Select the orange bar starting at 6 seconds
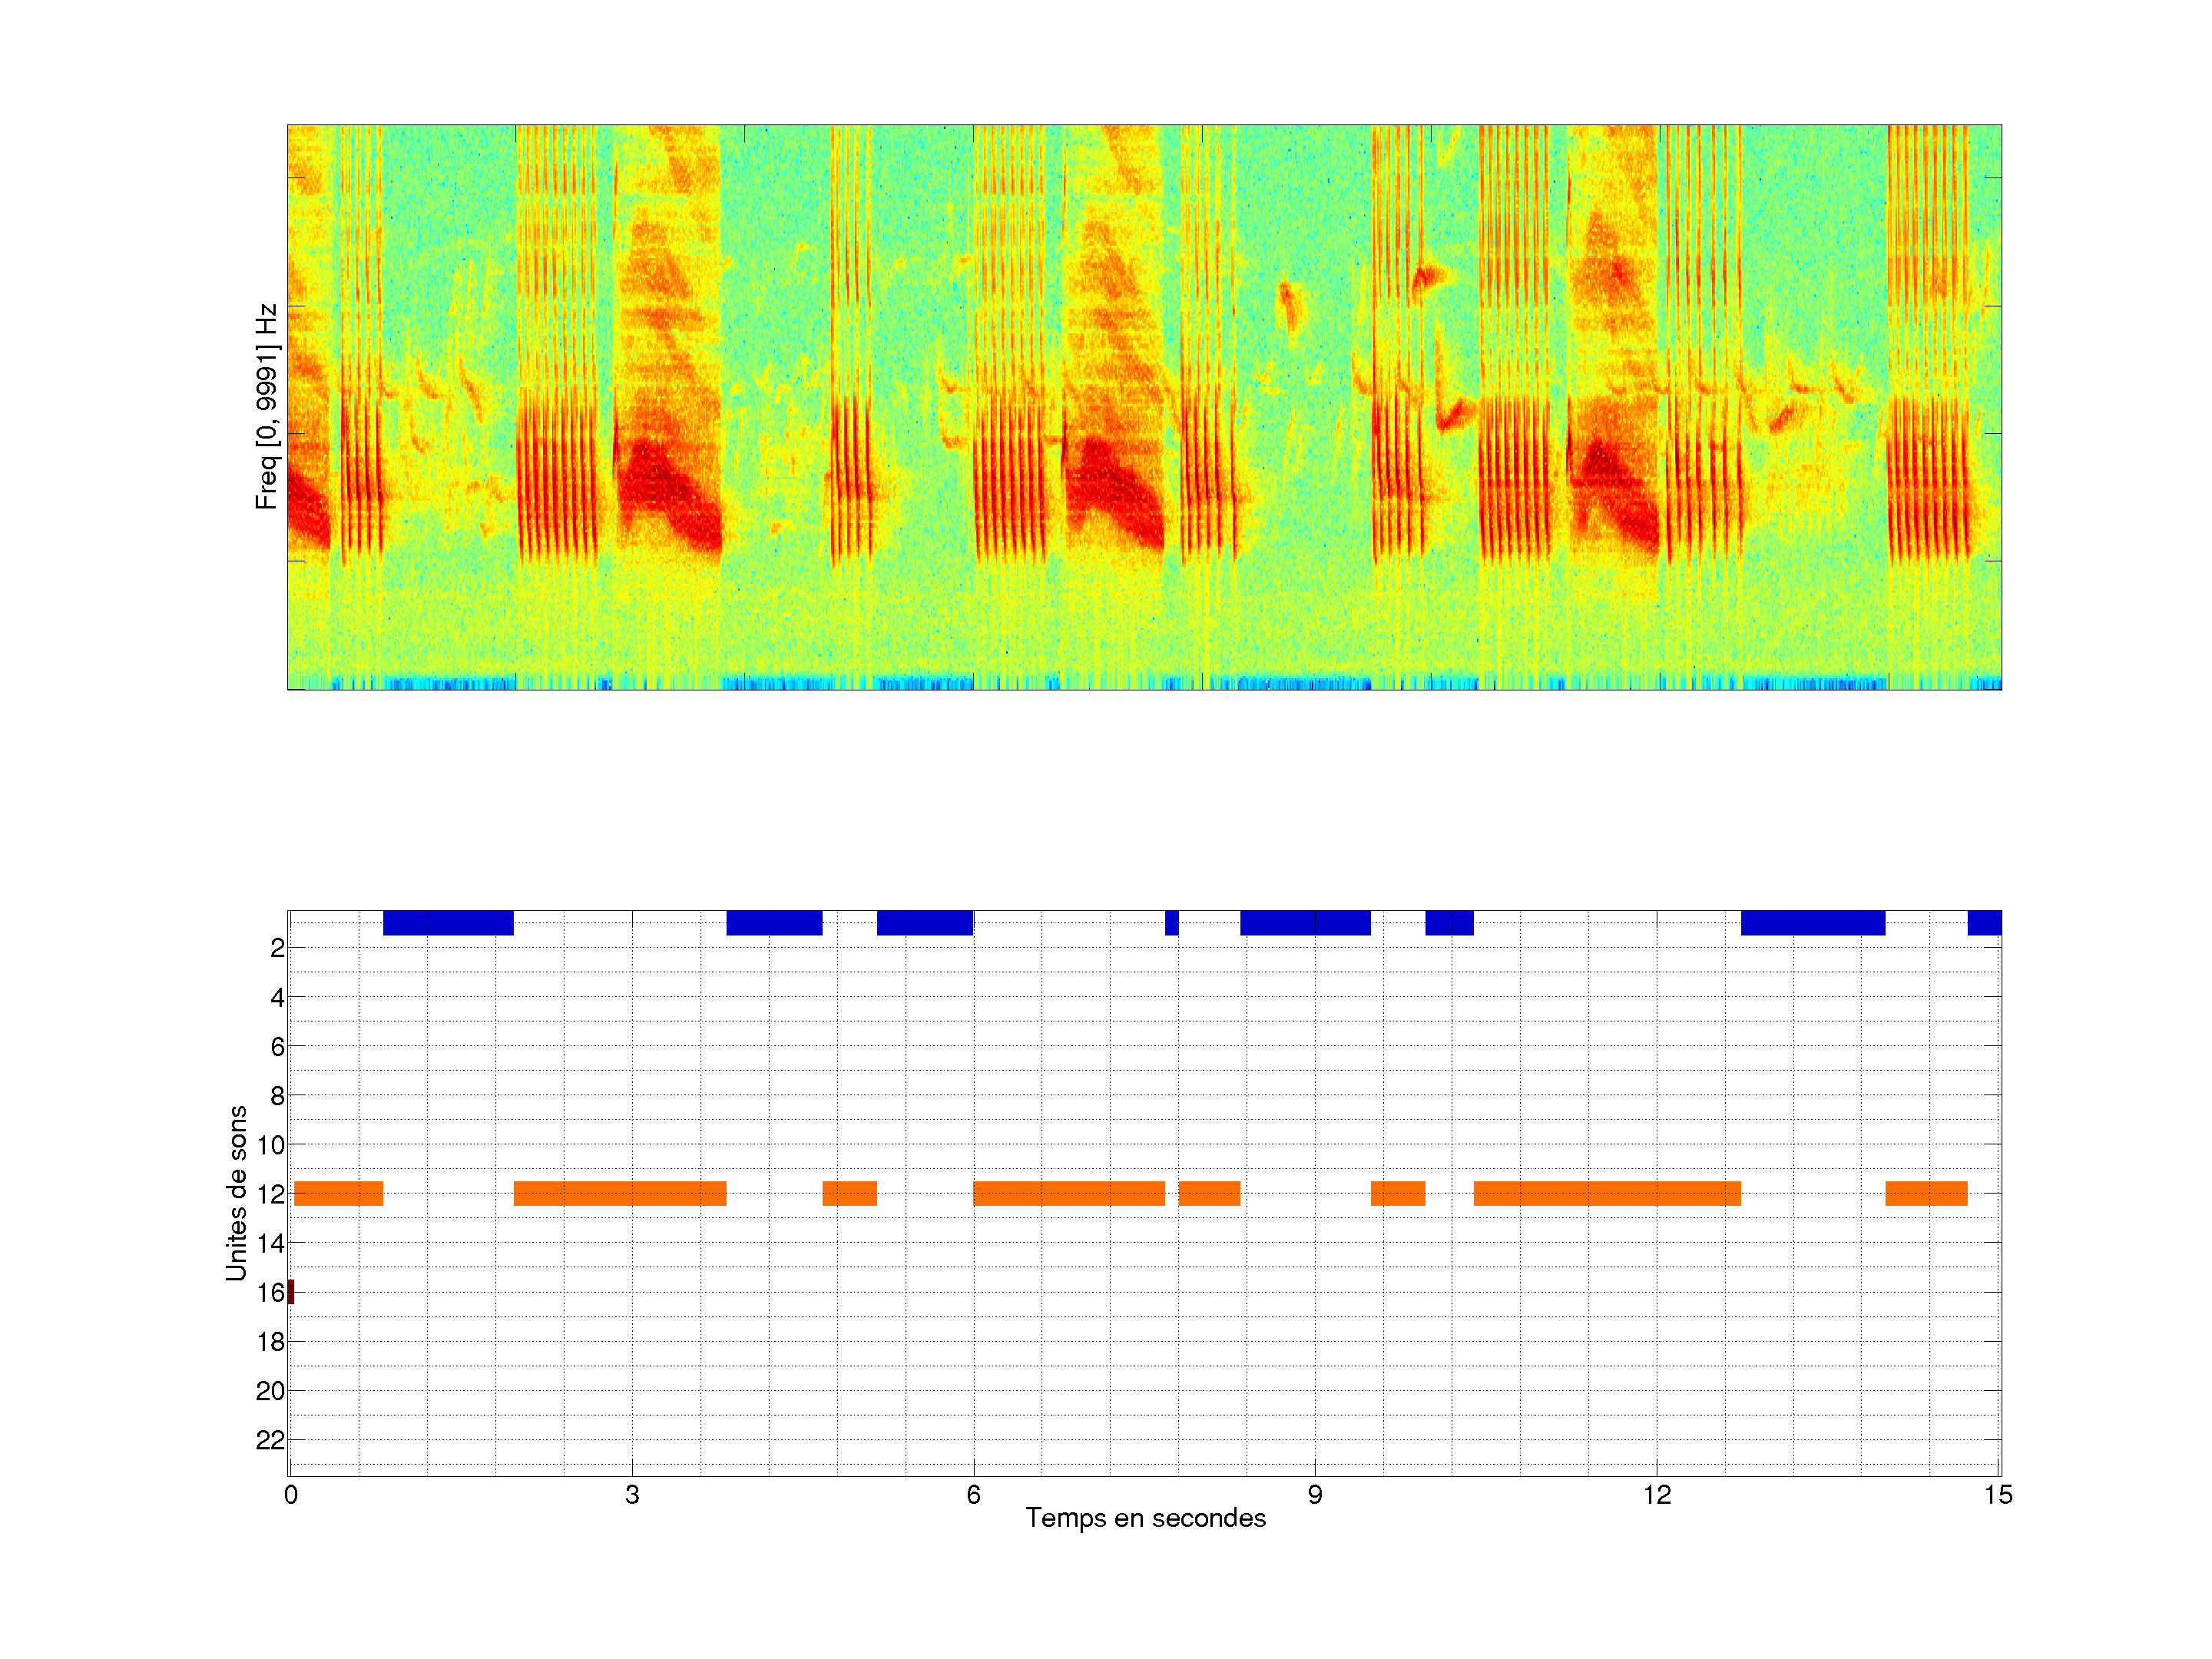The height and width of the screenshot is (1659, 2212). pyautogui.click(x=1068, y=1193)
